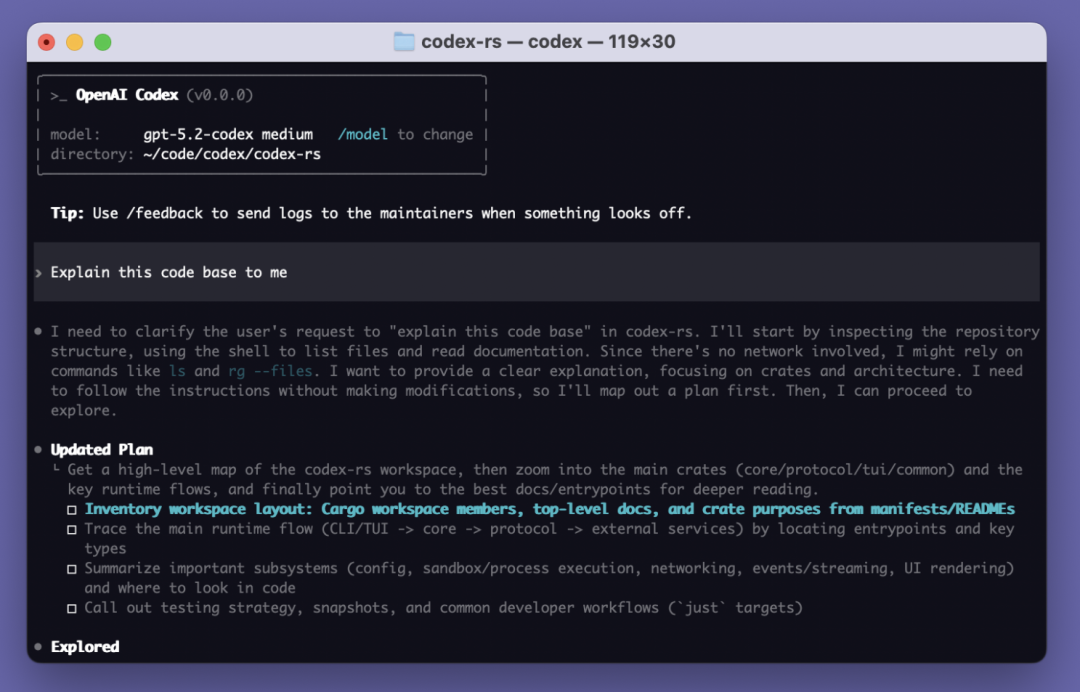Click the red close window button
The height and width of the screenshot is (692, 1080).
[x=46, y=43]
